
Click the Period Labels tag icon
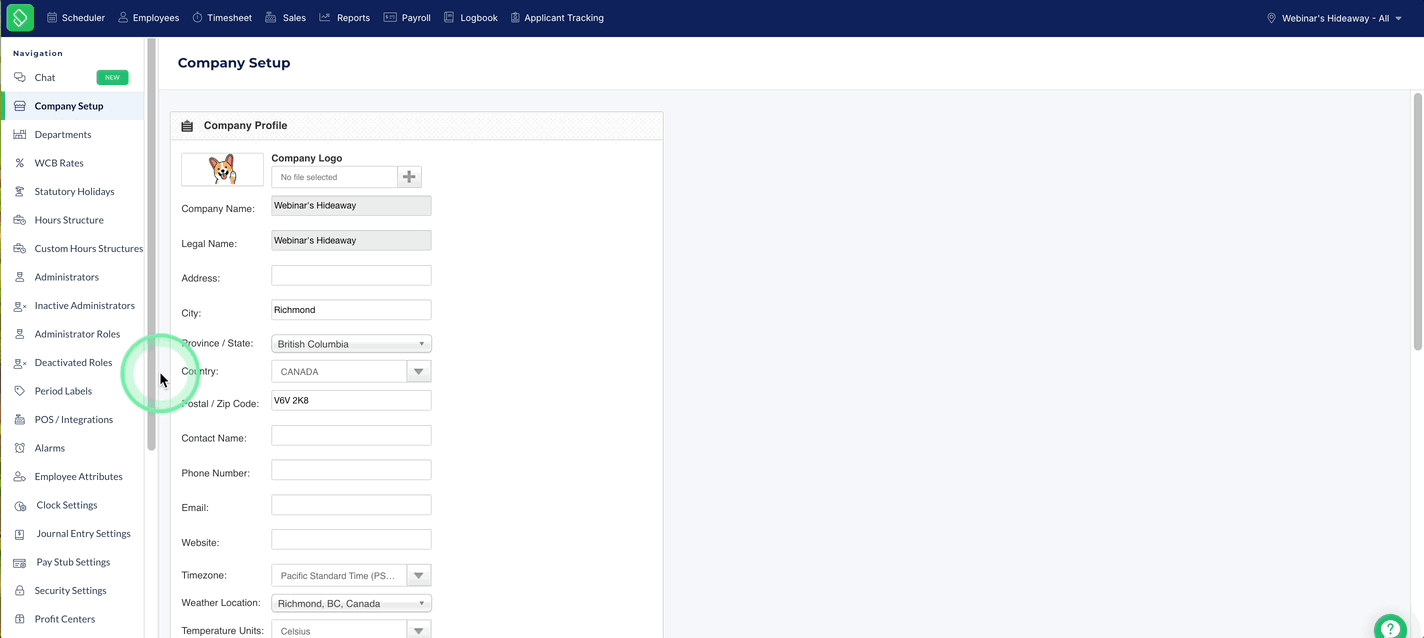pos(19,391)
